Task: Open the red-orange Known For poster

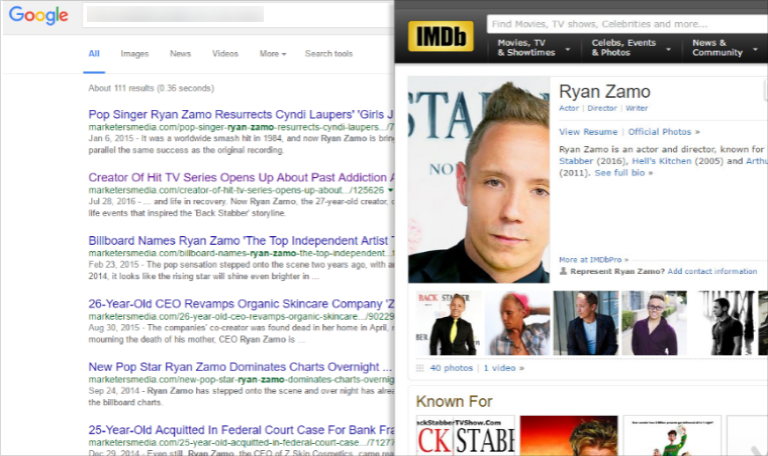Action: coord(569,436)
